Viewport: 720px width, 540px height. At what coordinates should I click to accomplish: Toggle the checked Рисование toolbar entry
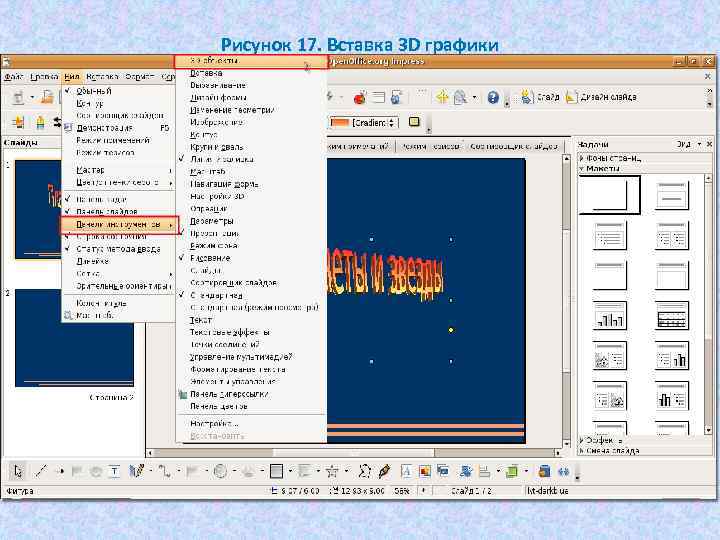pos(251,258)
